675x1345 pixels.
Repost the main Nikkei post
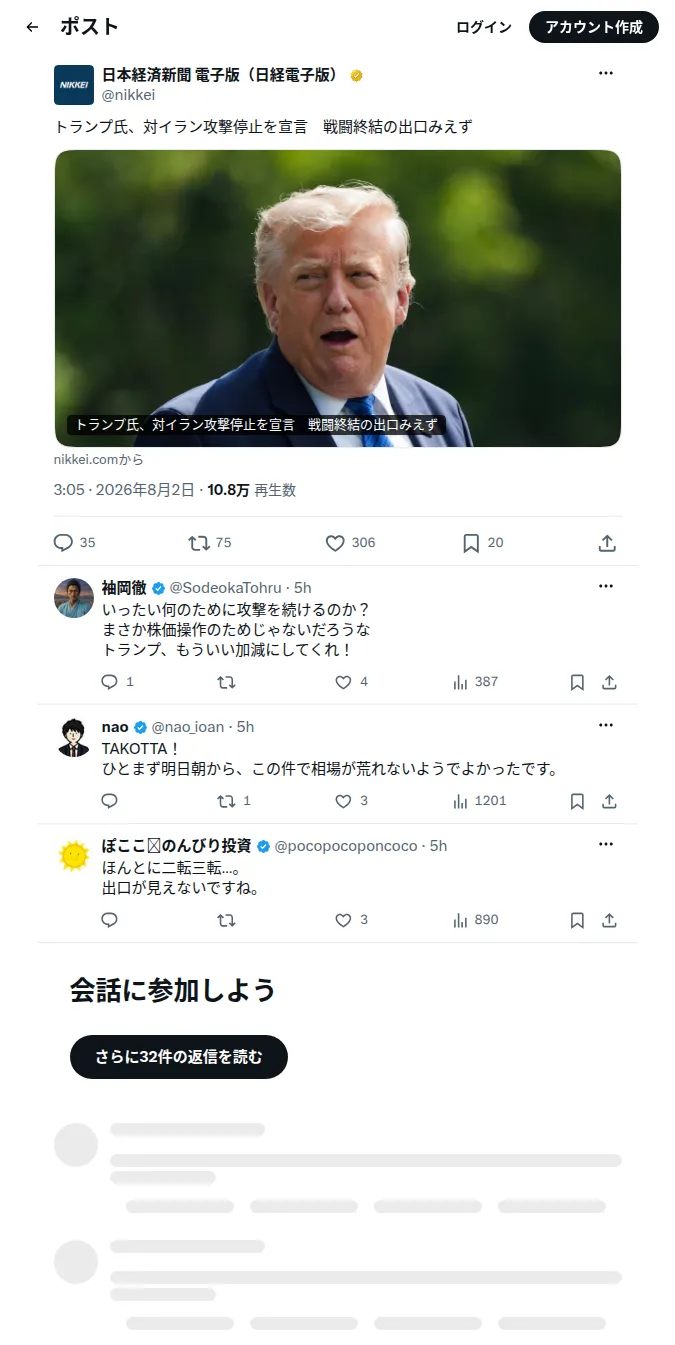pos(199,543)
